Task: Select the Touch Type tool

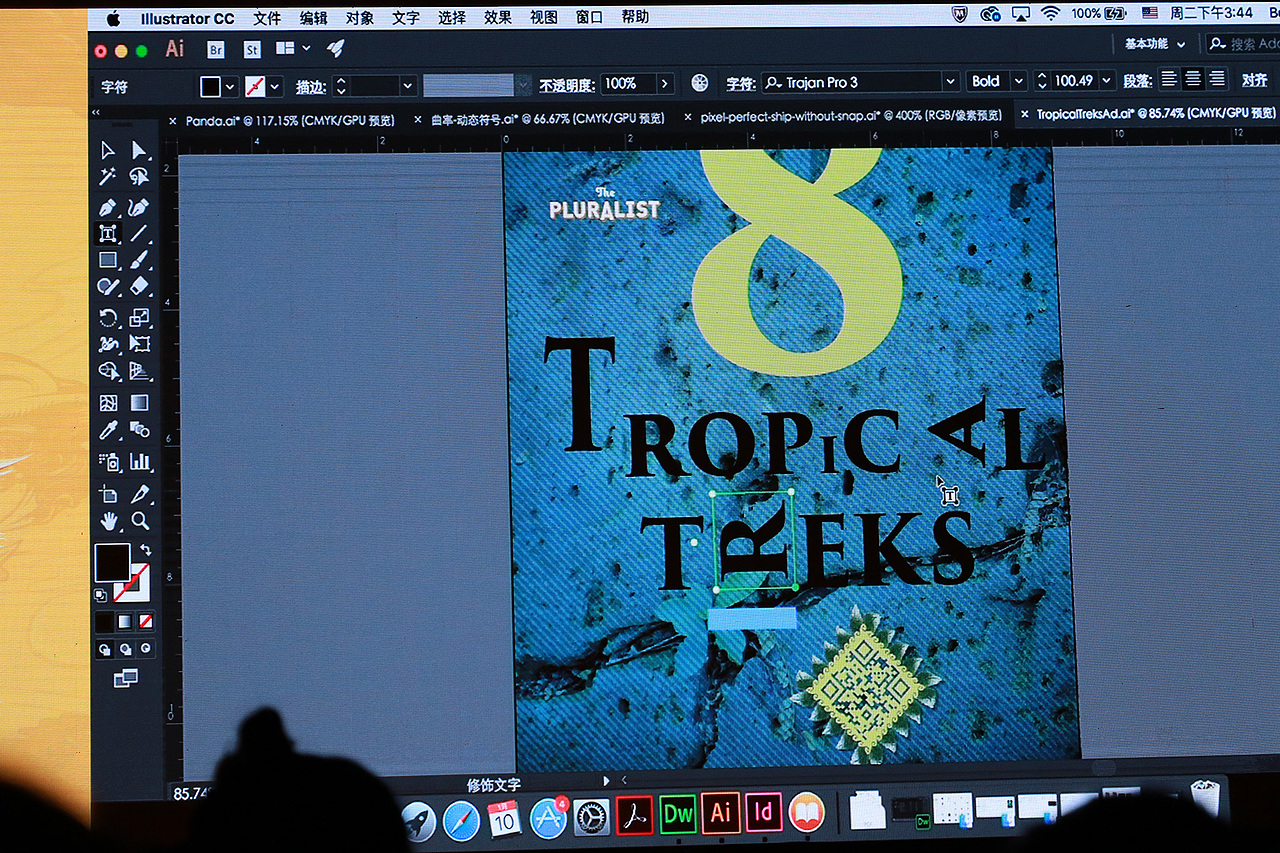Action: (108, 234)
